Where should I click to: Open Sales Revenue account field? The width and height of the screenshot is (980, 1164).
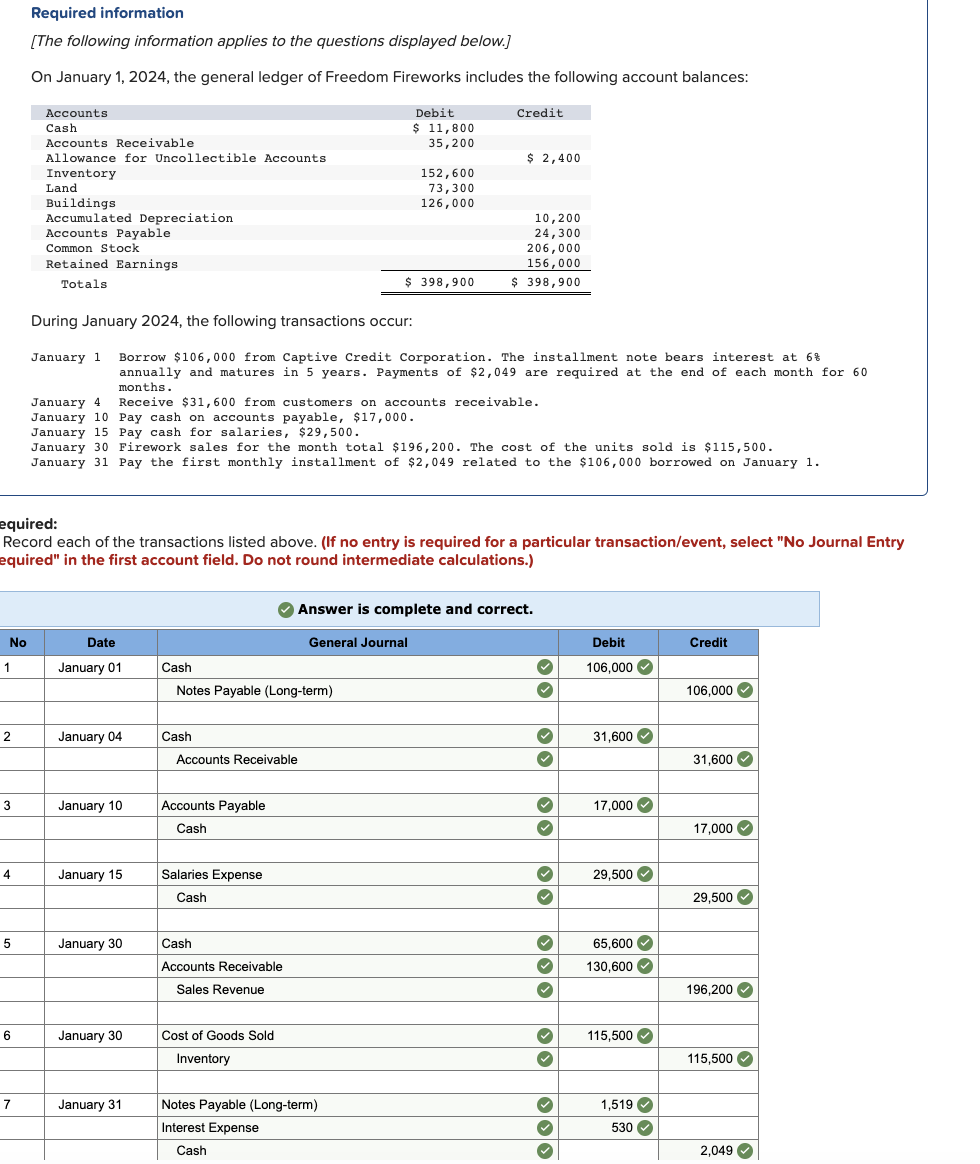[x=358, y=990]
